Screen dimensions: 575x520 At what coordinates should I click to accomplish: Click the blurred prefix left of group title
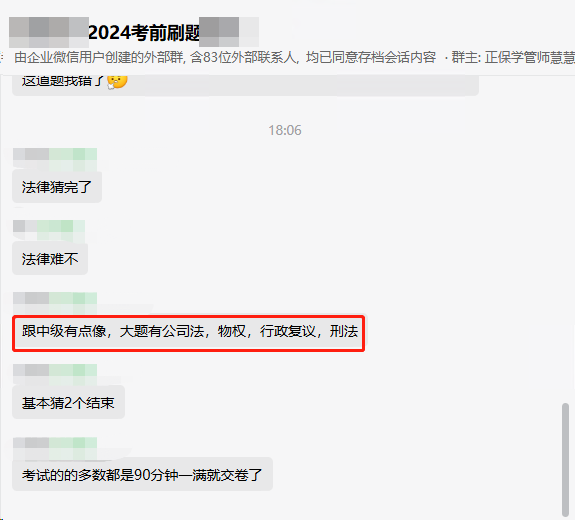click(x=49, y=32)
